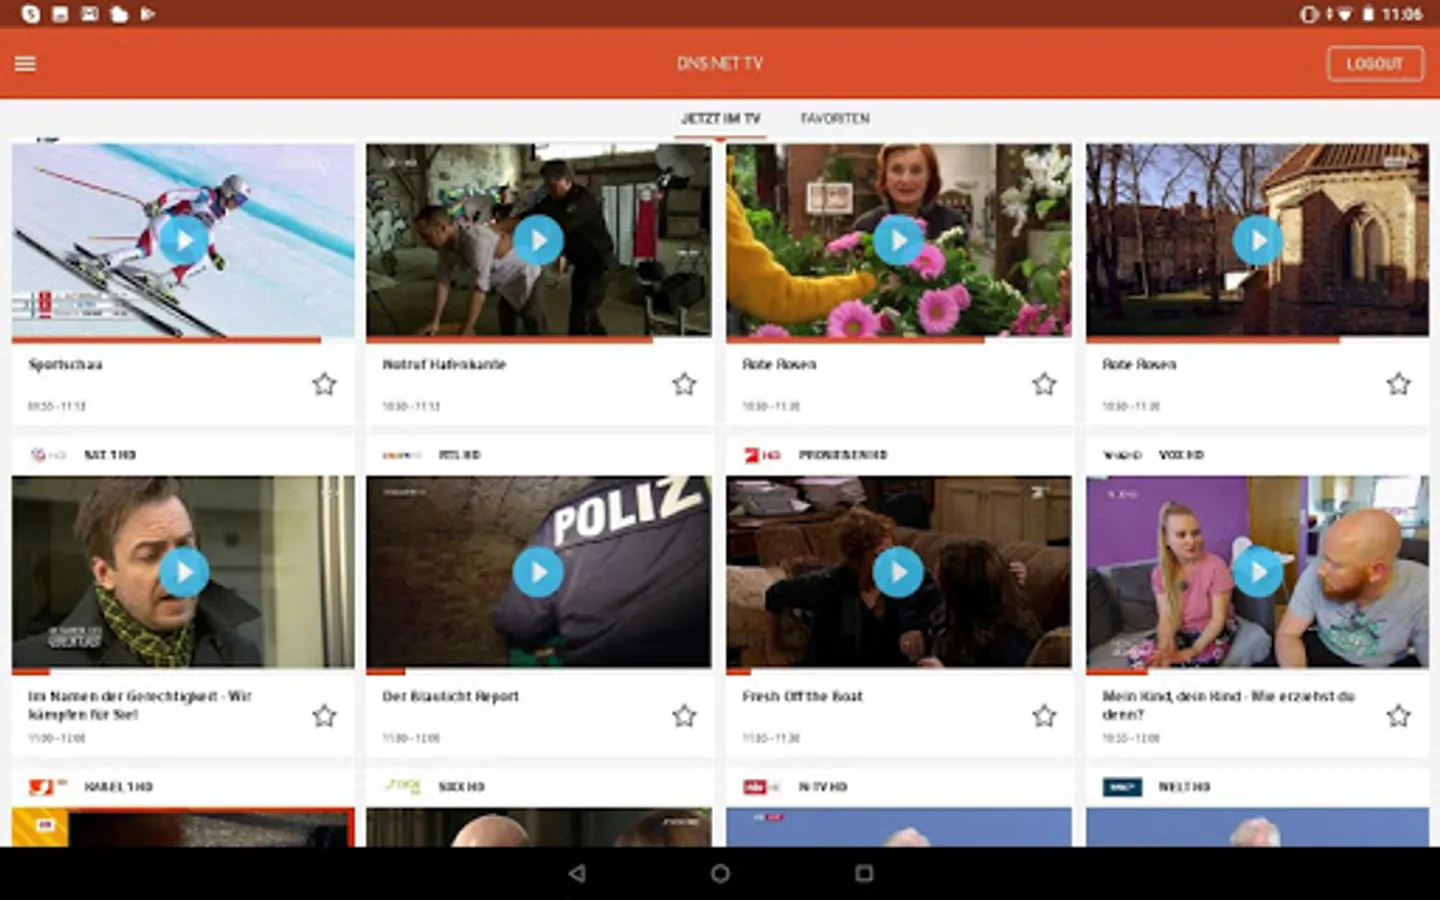The height and width of the screenshot is (900, 1440).
Task: Play Fresh Off the Boat on ProSieben HD
Action: [x=898, y=572]
